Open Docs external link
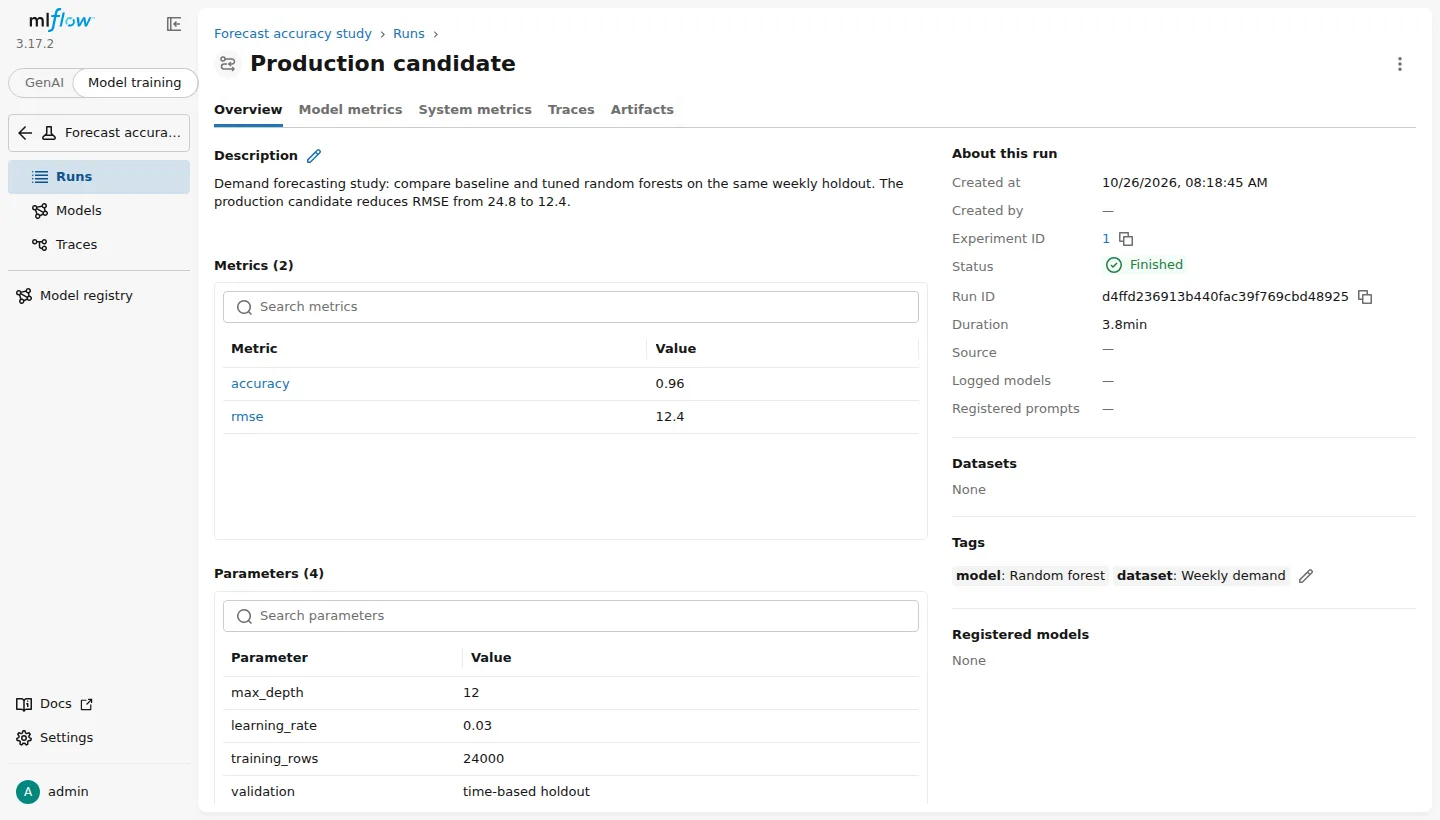The height and width of the screenshot is (820, 1440). click(x=99, y=704)
